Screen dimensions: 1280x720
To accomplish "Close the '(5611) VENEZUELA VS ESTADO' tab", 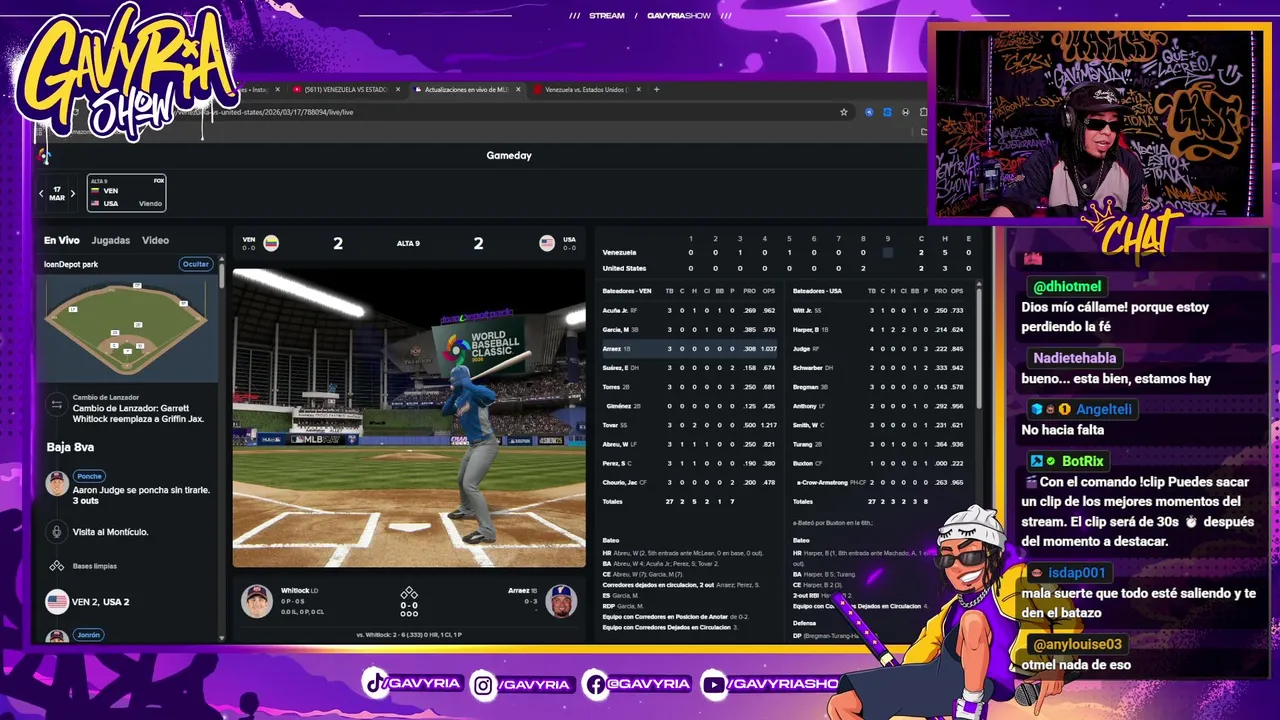I will coord(398,89).
